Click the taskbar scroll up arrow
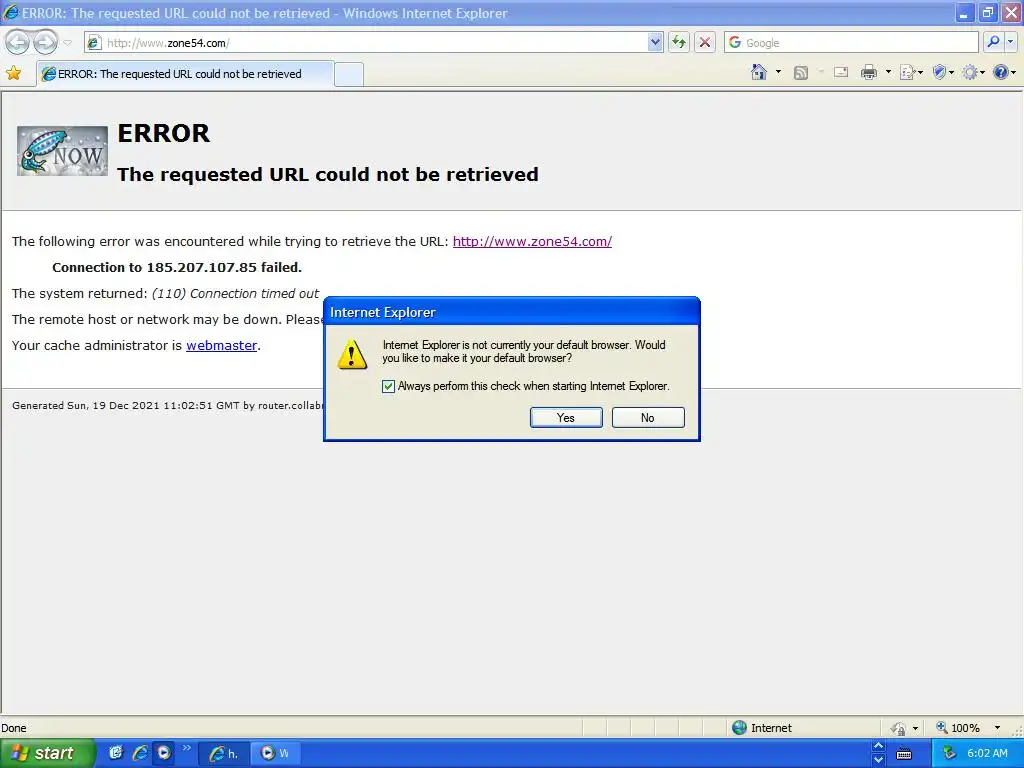The height and width of the screenshot is (768, 1024). click(878, 746)
